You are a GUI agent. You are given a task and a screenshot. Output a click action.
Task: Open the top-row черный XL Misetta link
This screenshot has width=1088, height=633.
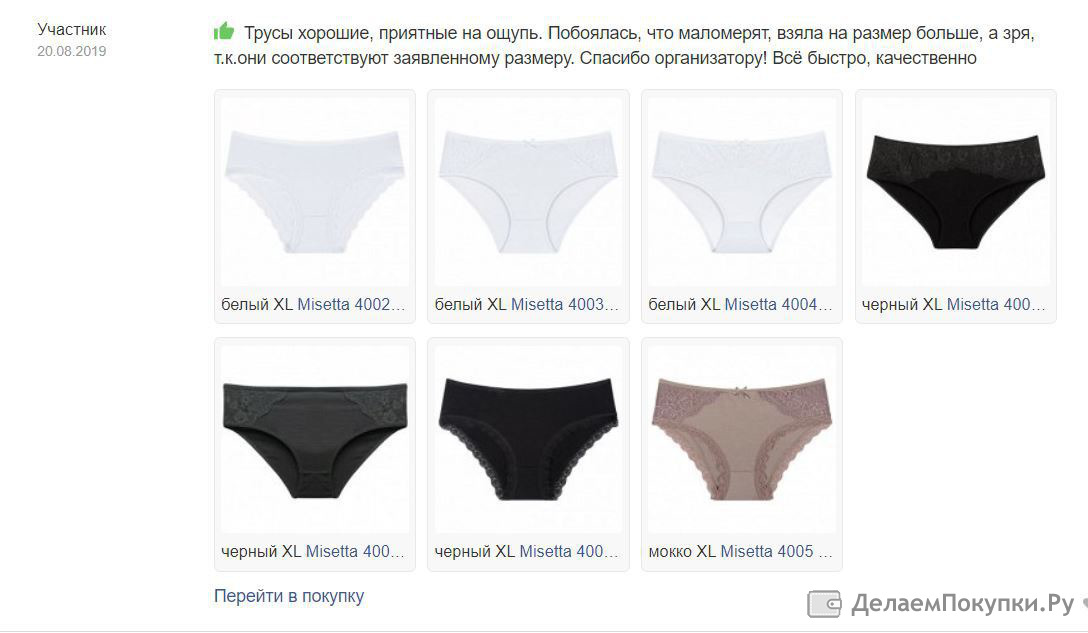pyautogui.click(x=953, y=305)
